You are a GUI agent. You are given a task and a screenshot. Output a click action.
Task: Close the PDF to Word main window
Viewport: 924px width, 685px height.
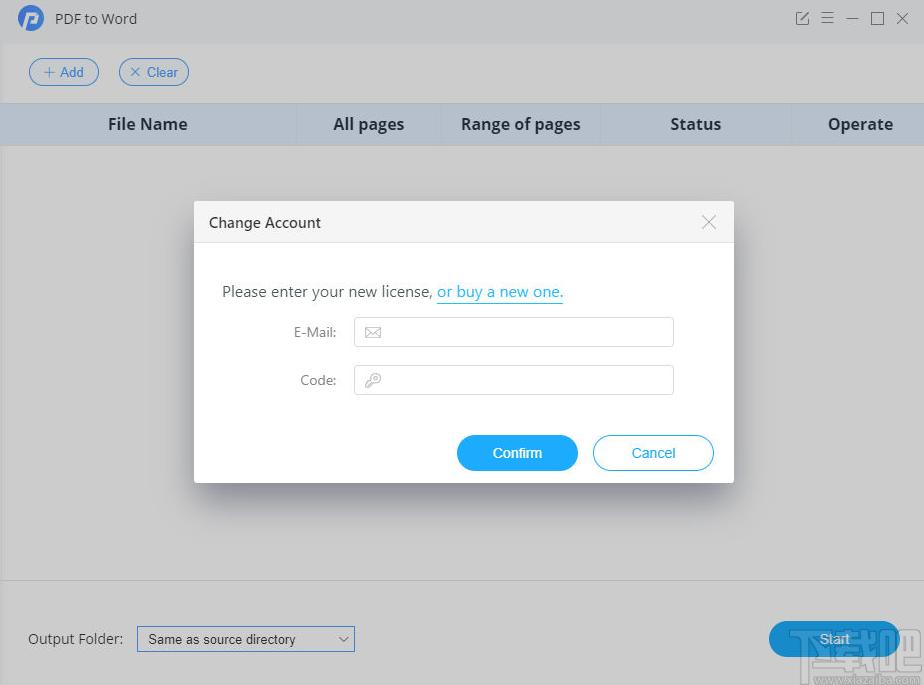coord(902,18)
